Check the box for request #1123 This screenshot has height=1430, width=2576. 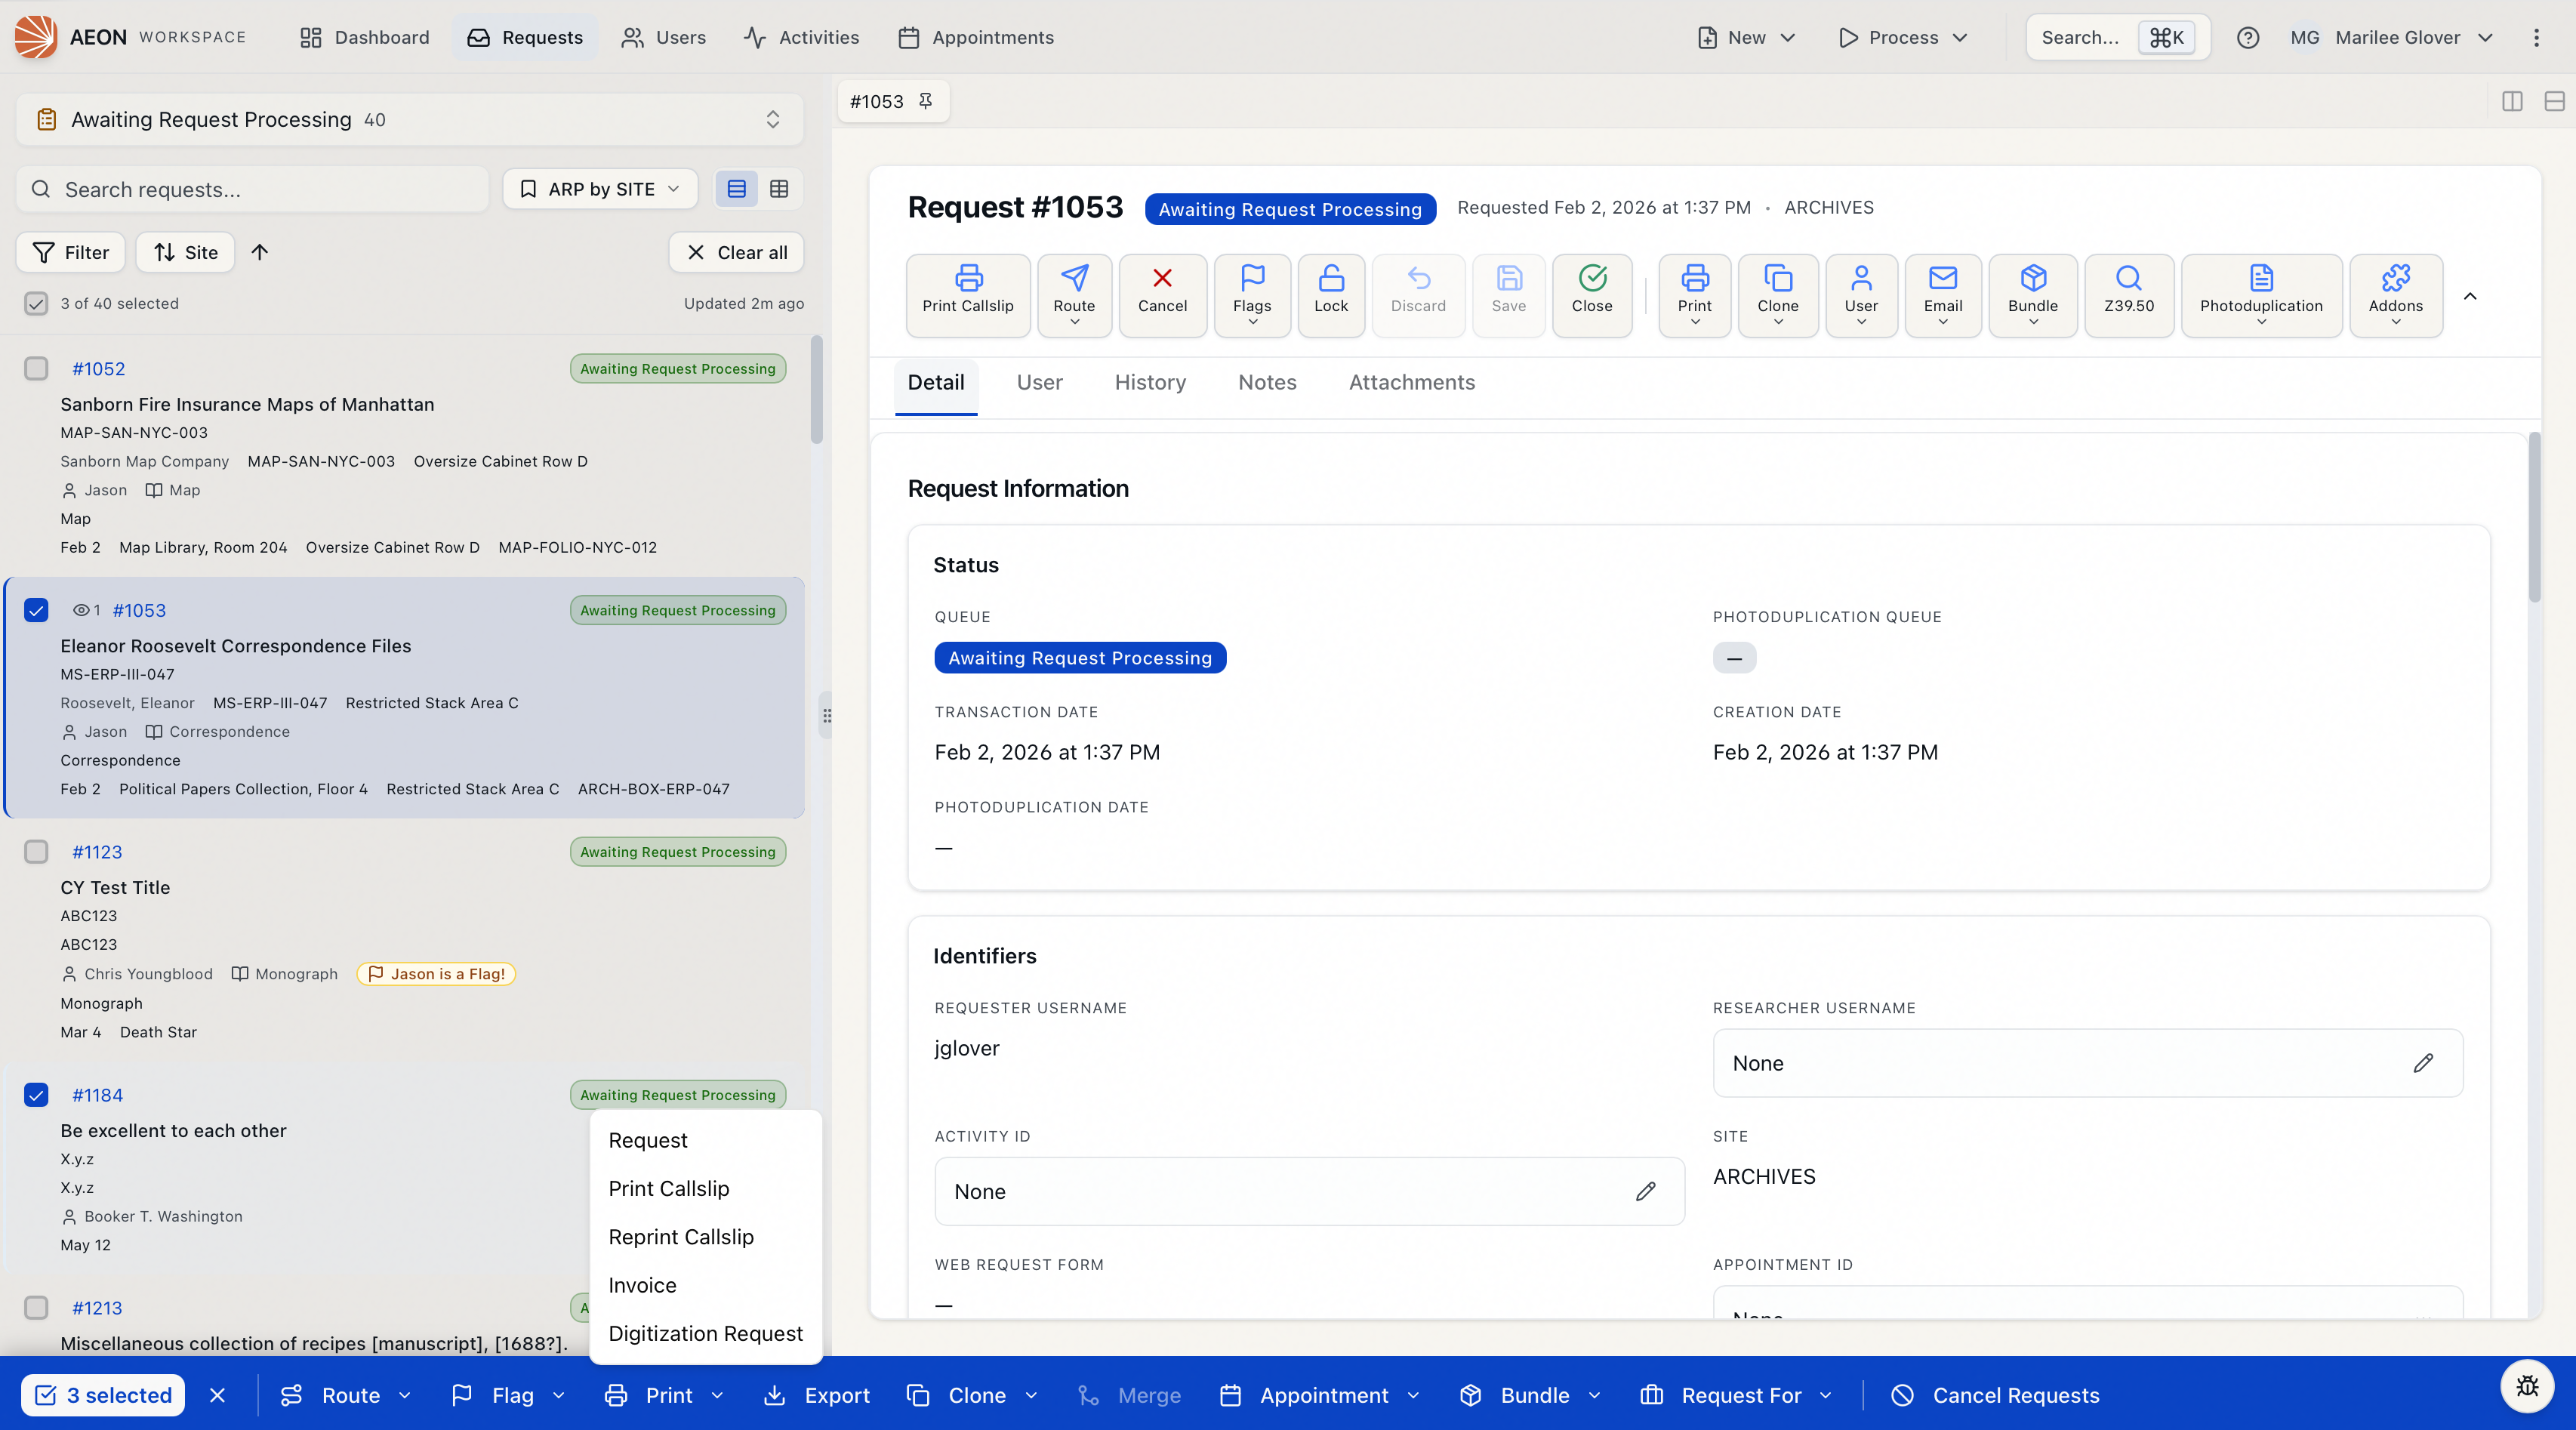point(36,851)
